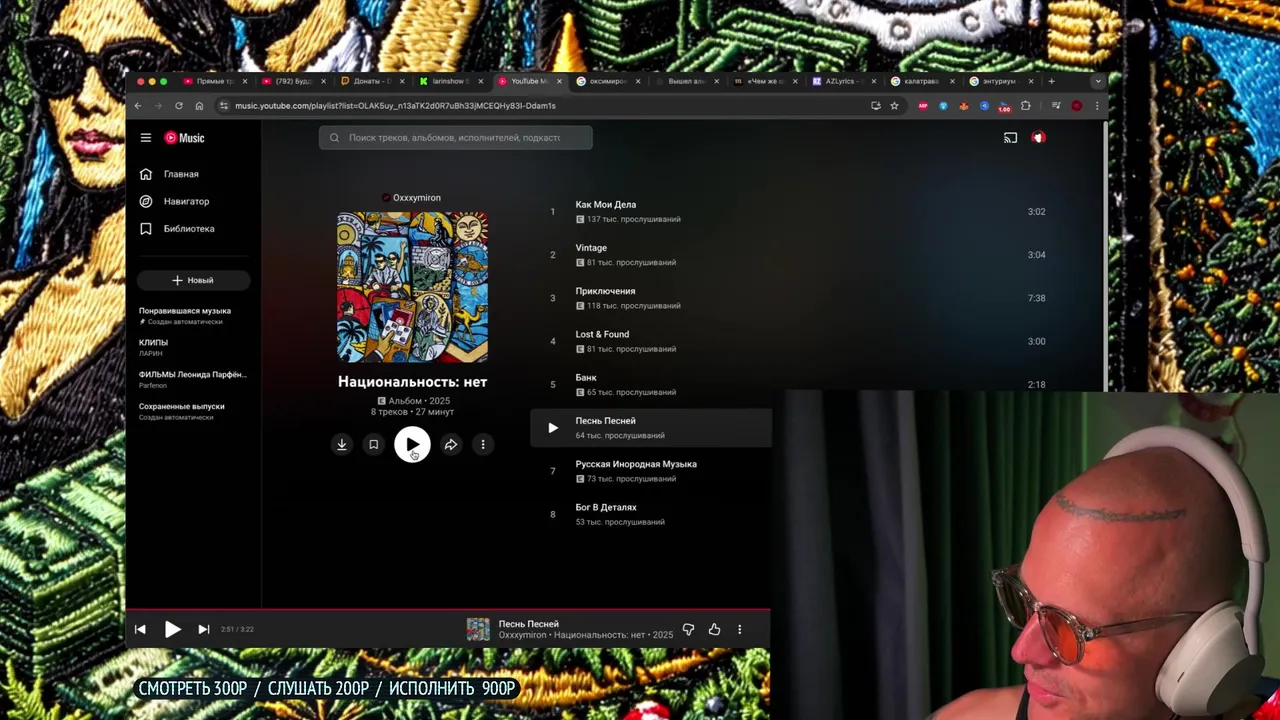This screenshot has height=720, width=1280.
Task: Select track Приключения
Action: [x=605, y=291]
